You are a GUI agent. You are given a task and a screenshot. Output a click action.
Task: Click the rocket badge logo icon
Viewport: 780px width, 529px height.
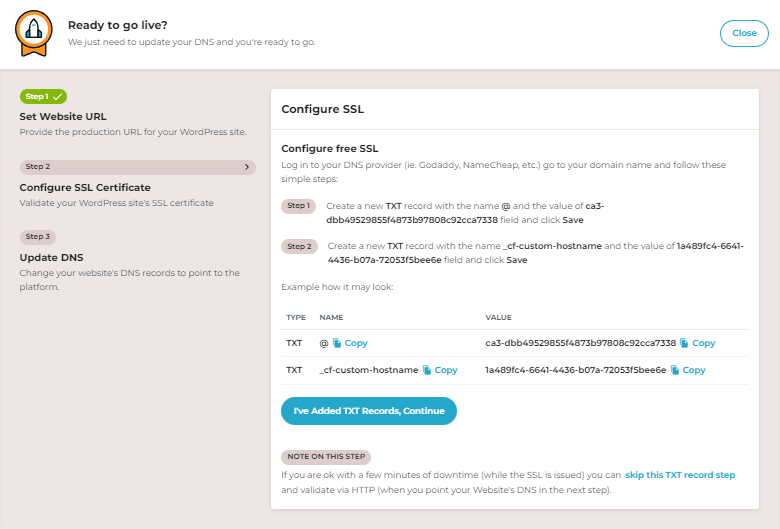coord(33,33)
